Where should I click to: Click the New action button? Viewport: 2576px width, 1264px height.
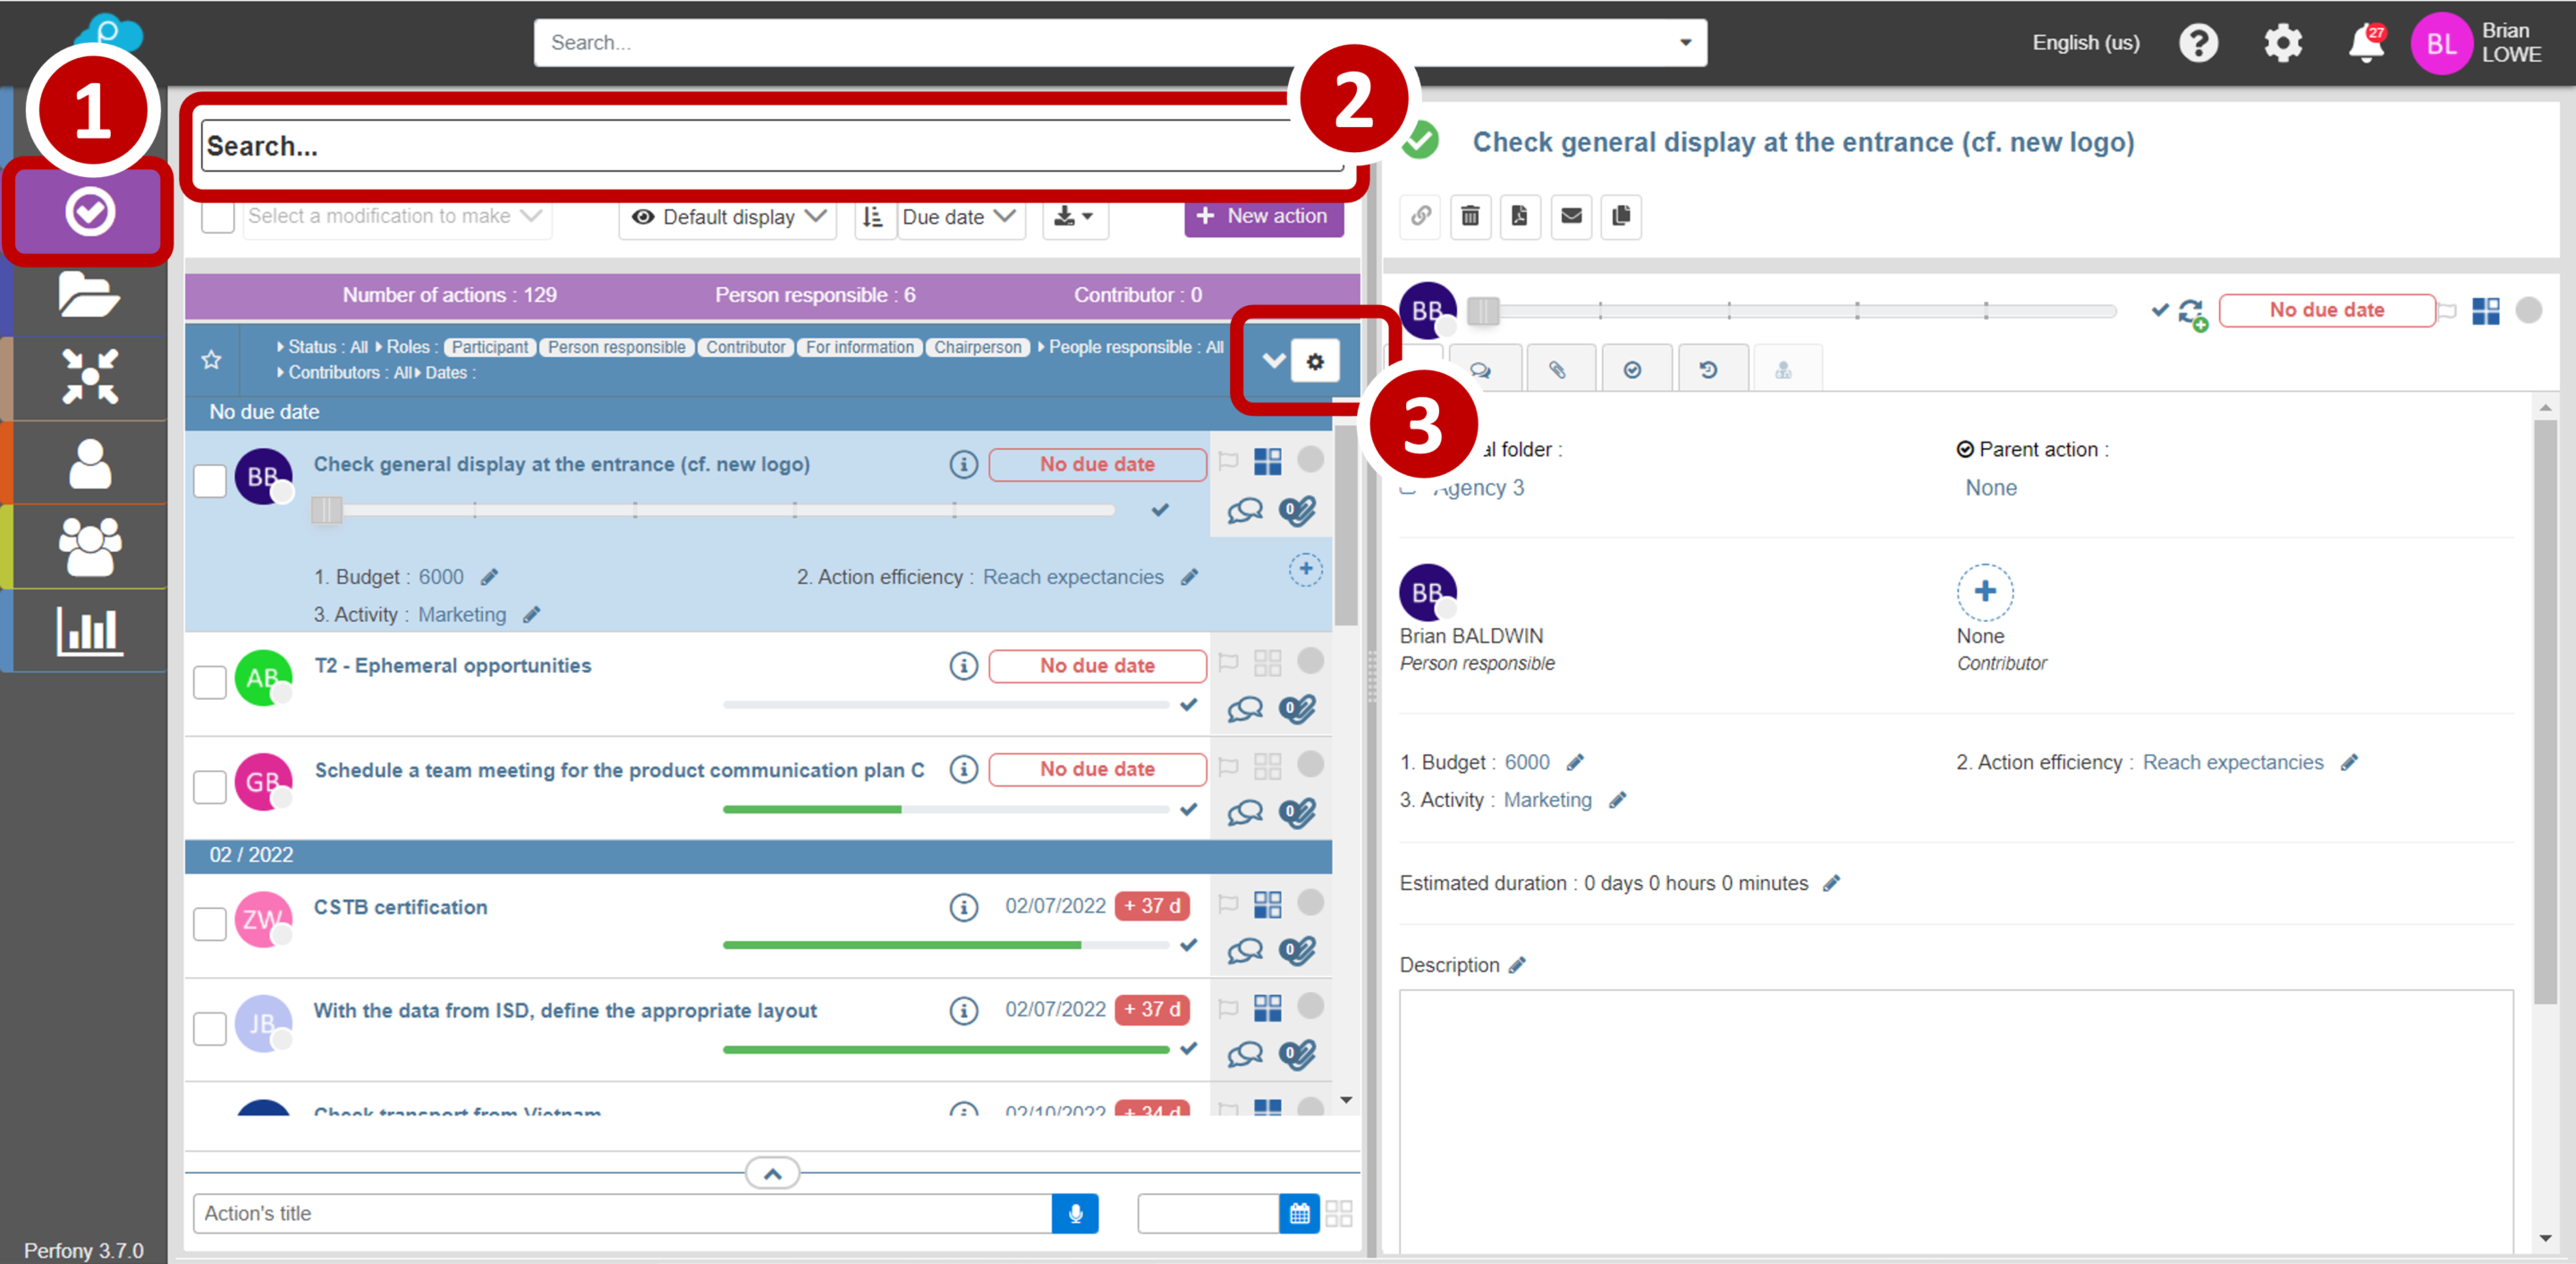click(x=1263, y=216)
